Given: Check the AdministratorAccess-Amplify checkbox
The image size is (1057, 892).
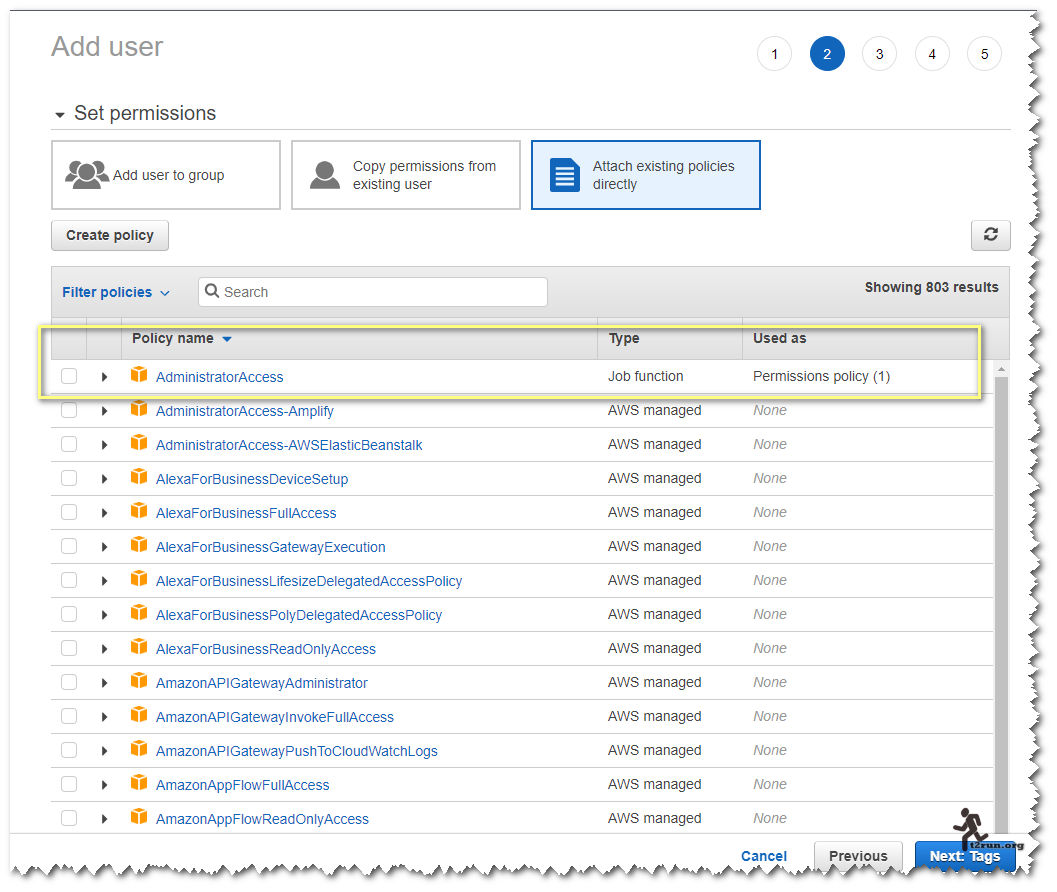Looking at the screenshot, I should [69, 410].
